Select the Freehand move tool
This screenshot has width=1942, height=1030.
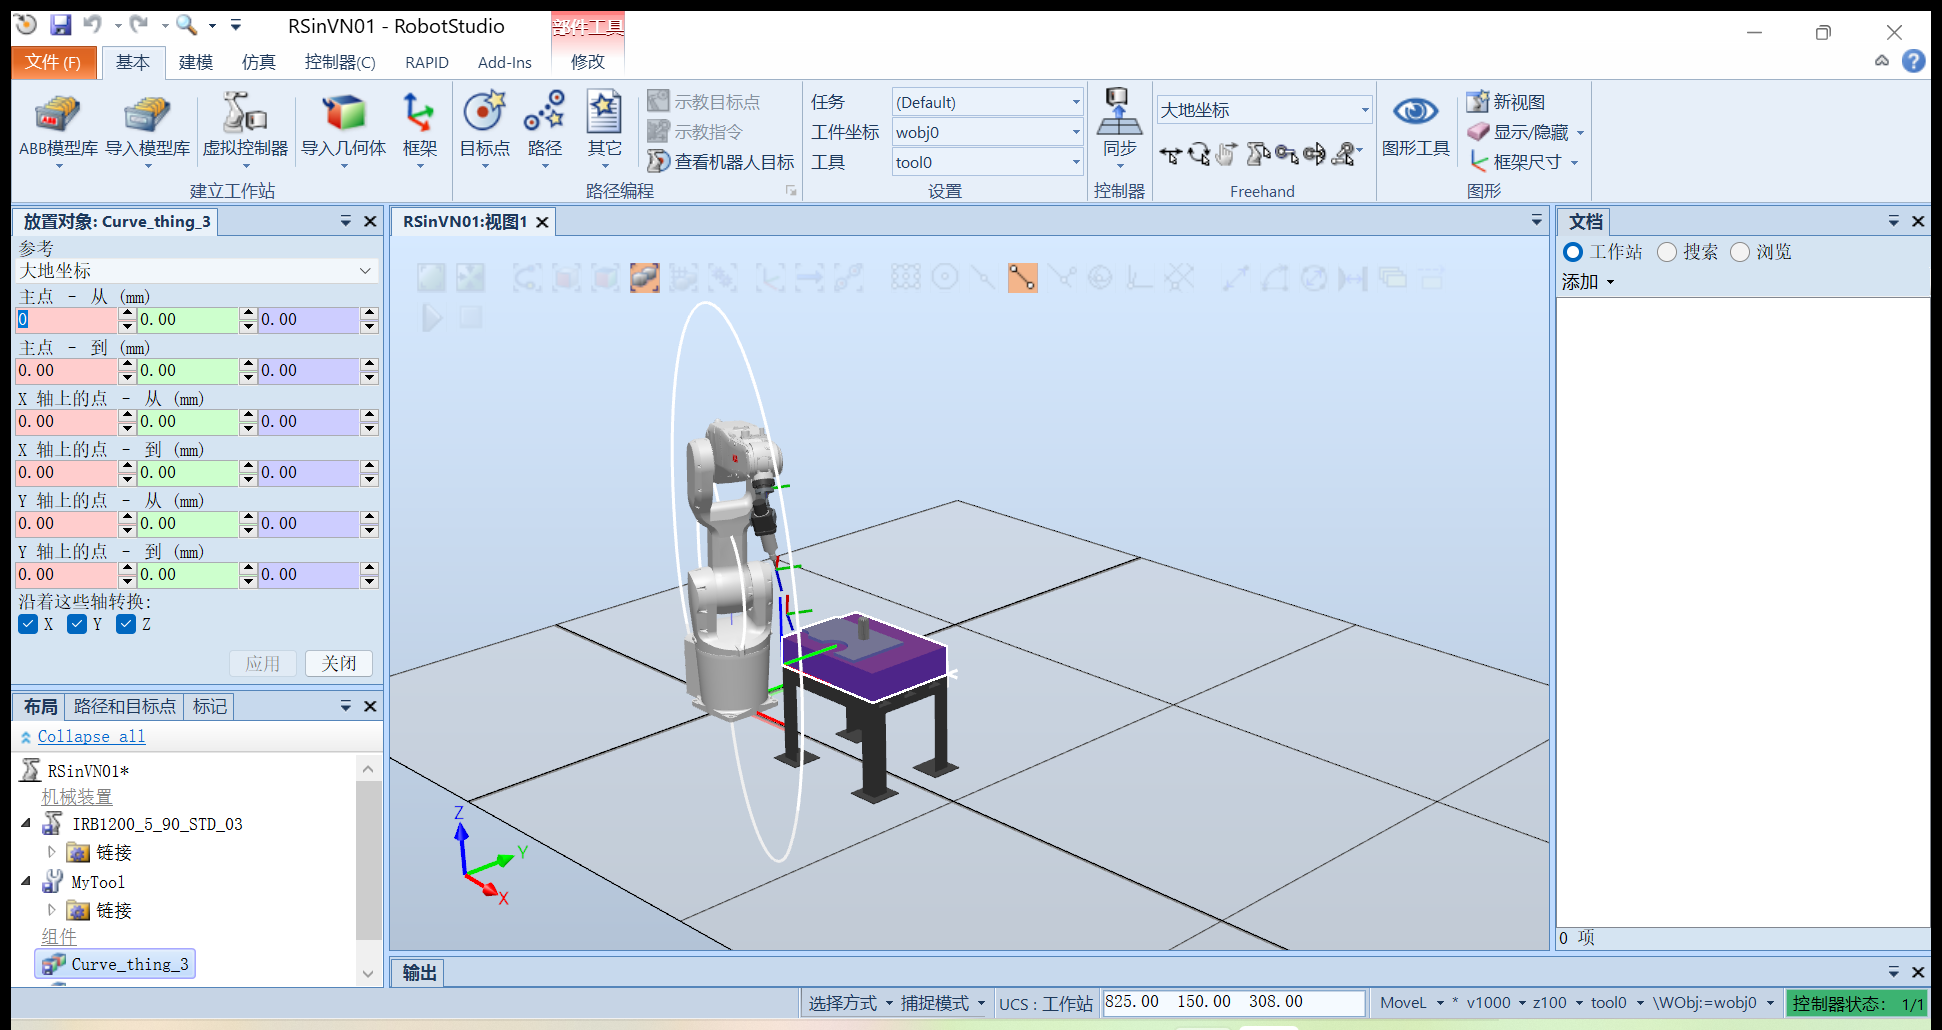tap(1170, 155)
